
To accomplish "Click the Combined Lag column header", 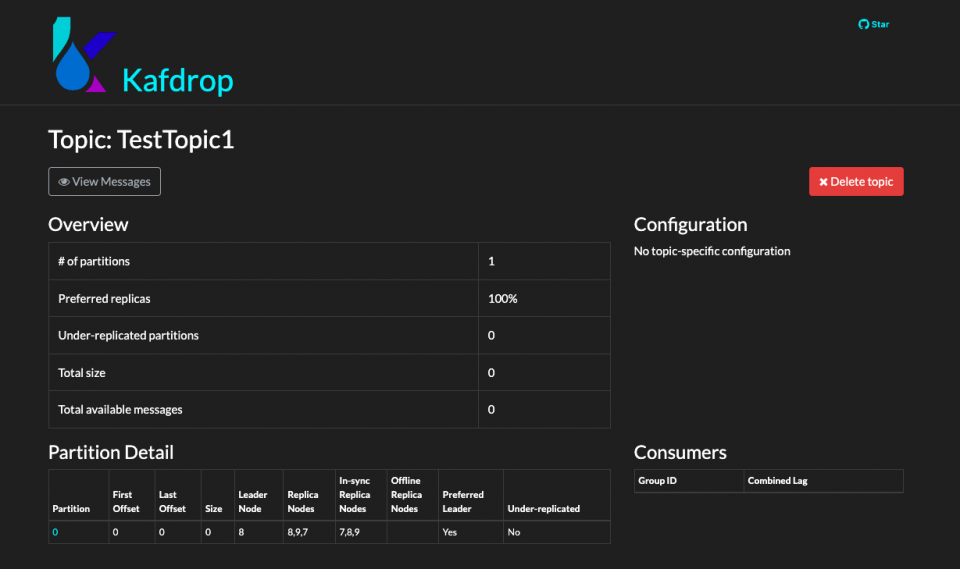I will tap(778, 481).
